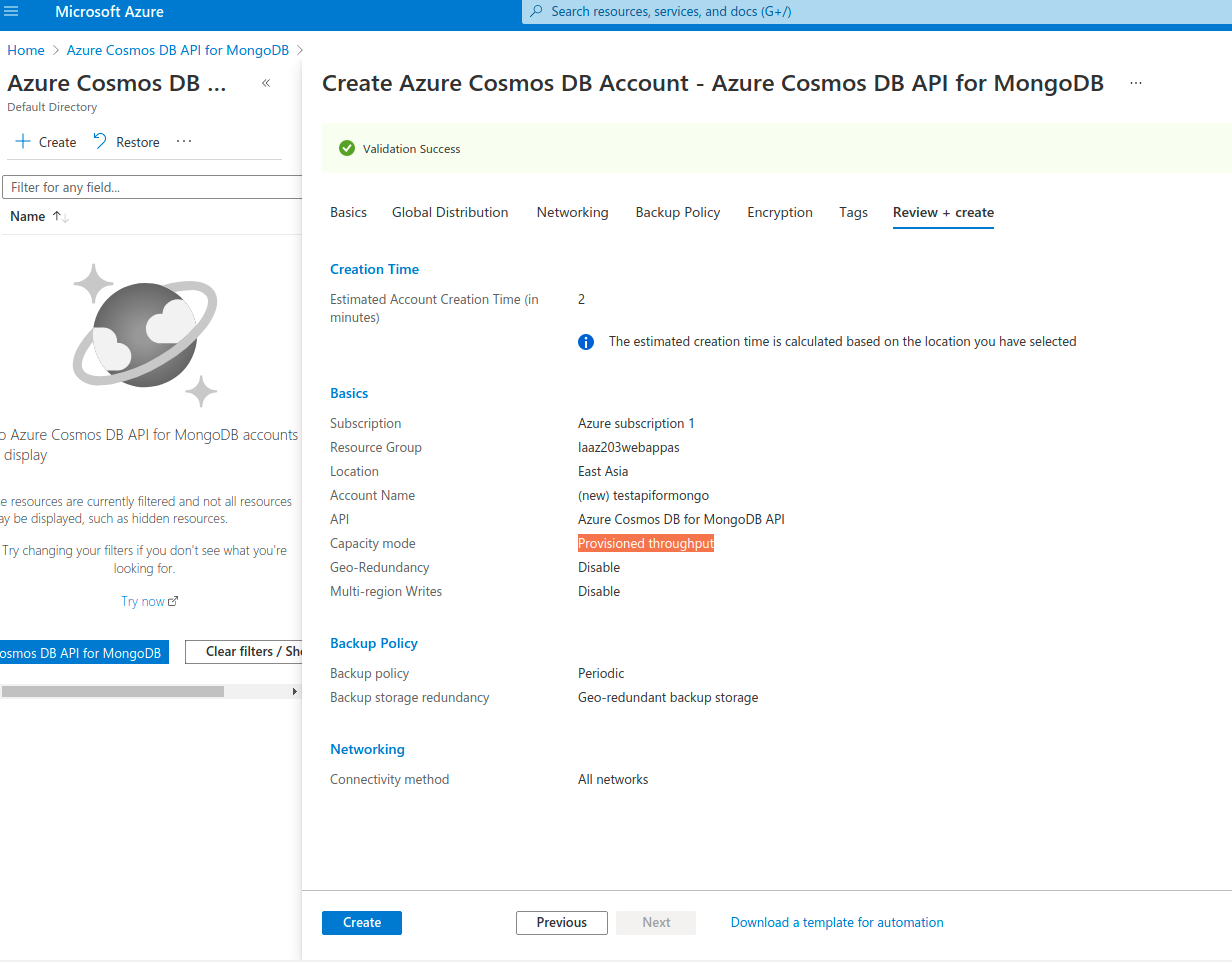Click the horizontal scrollbar right arrow

(x=294, y=691)
